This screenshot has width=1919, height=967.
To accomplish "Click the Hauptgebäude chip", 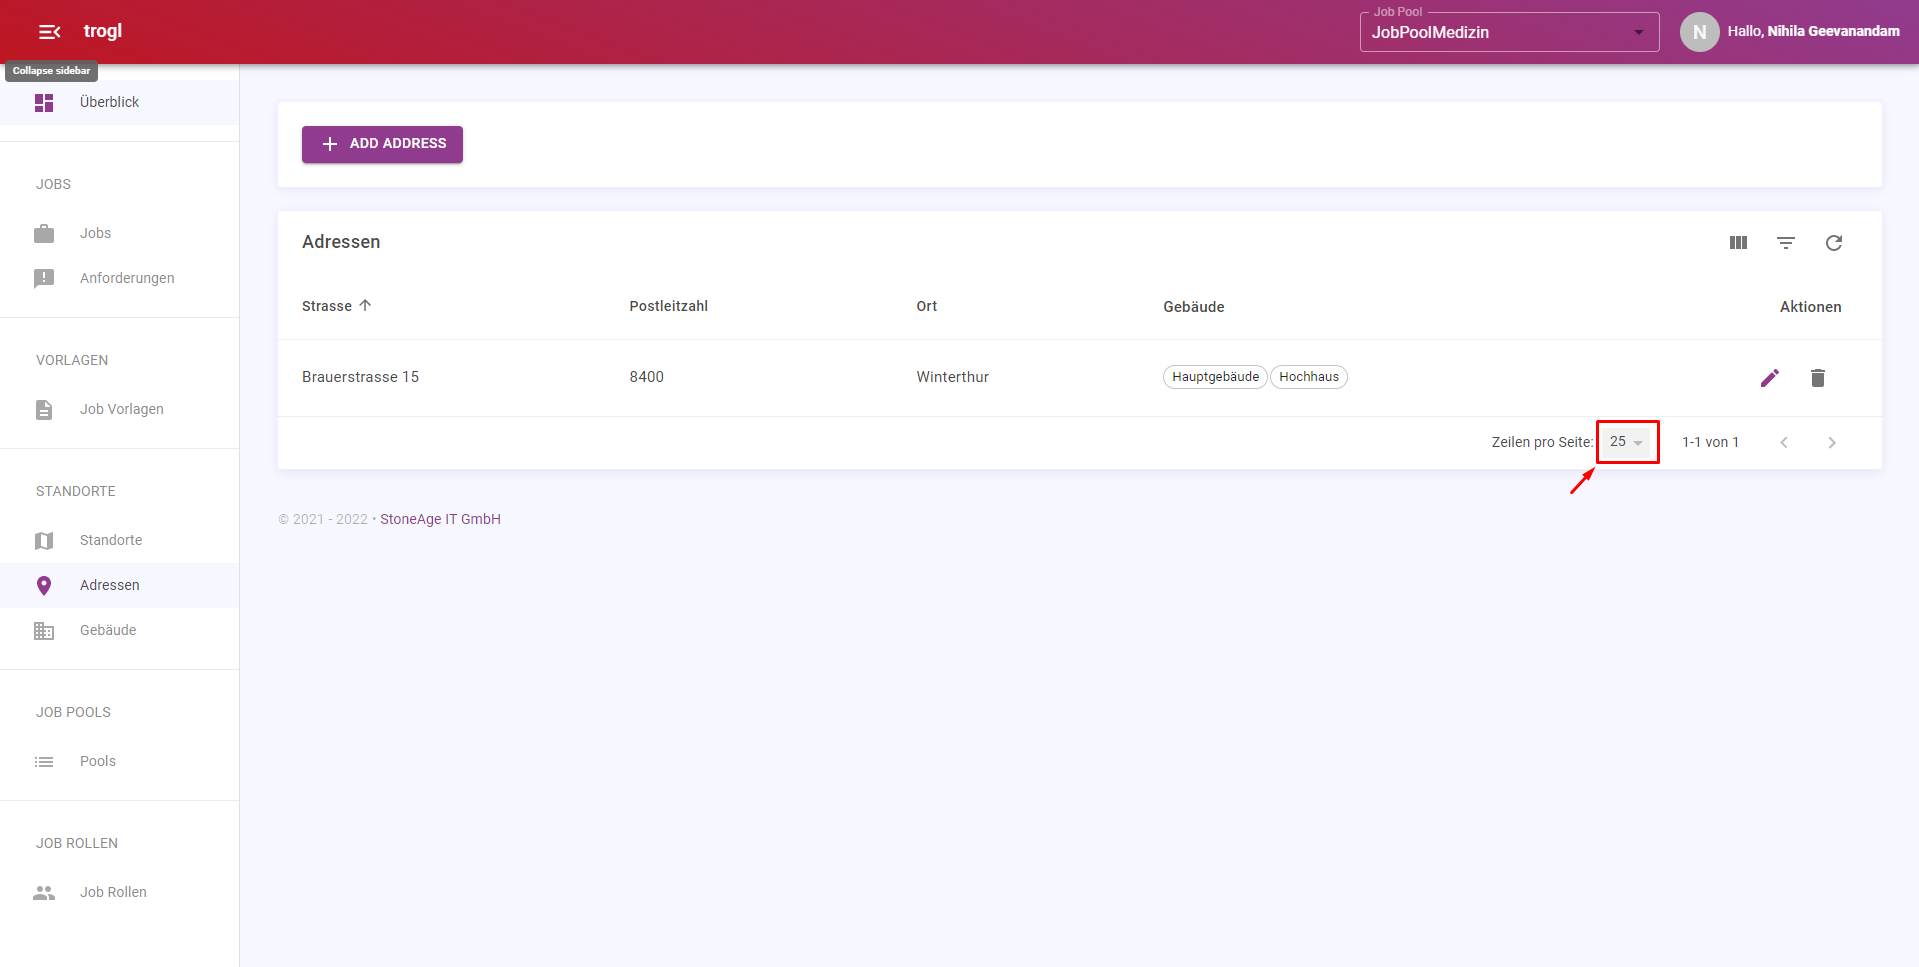I will pyautogui.click(x=1215, y=377).
